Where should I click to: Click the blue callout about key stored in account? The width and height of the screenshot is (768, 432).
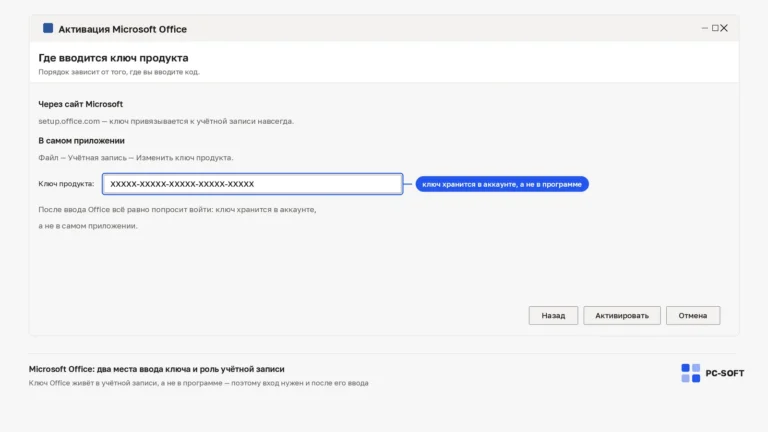502,184
